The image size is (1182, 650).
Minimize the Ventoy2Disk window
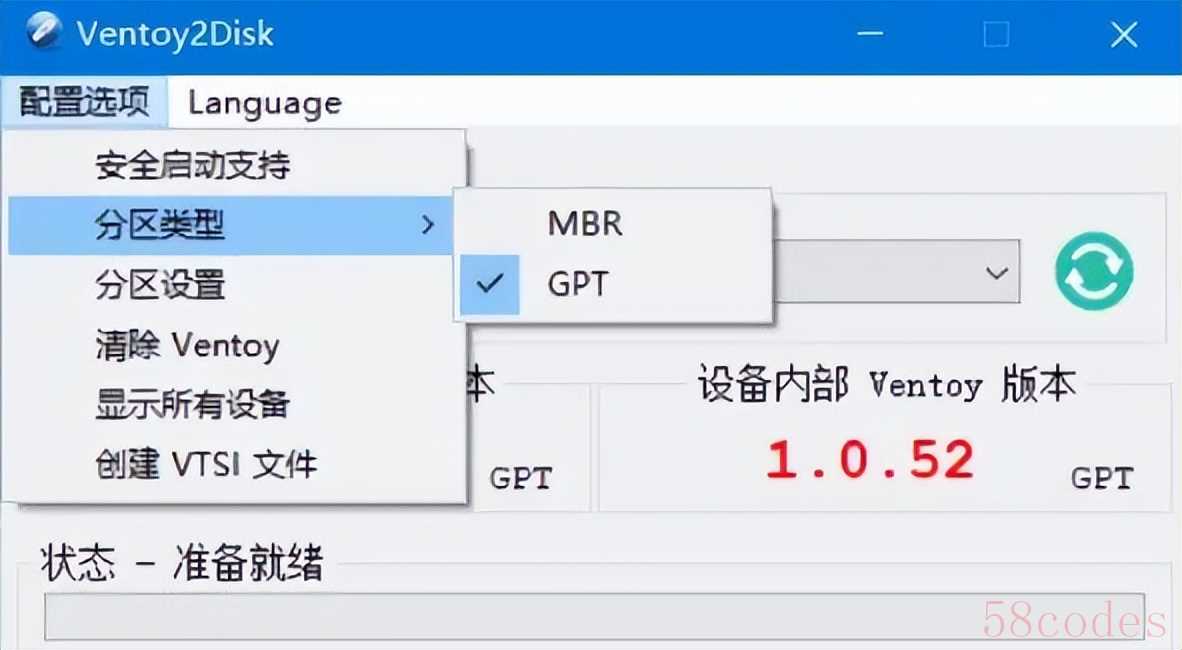[x=870, y=33]
